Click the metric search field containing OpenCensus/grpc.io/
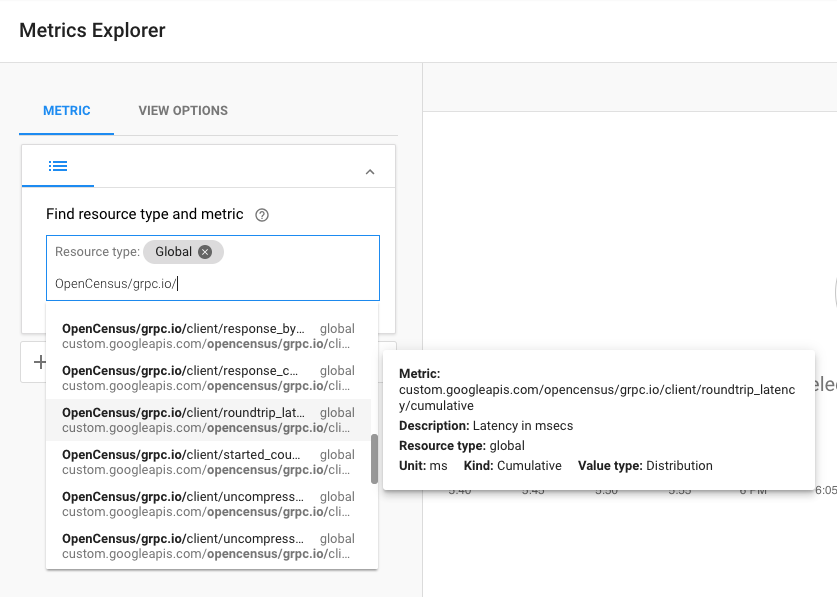The height and width of the screenshot is (597, 837). (212, 283)
